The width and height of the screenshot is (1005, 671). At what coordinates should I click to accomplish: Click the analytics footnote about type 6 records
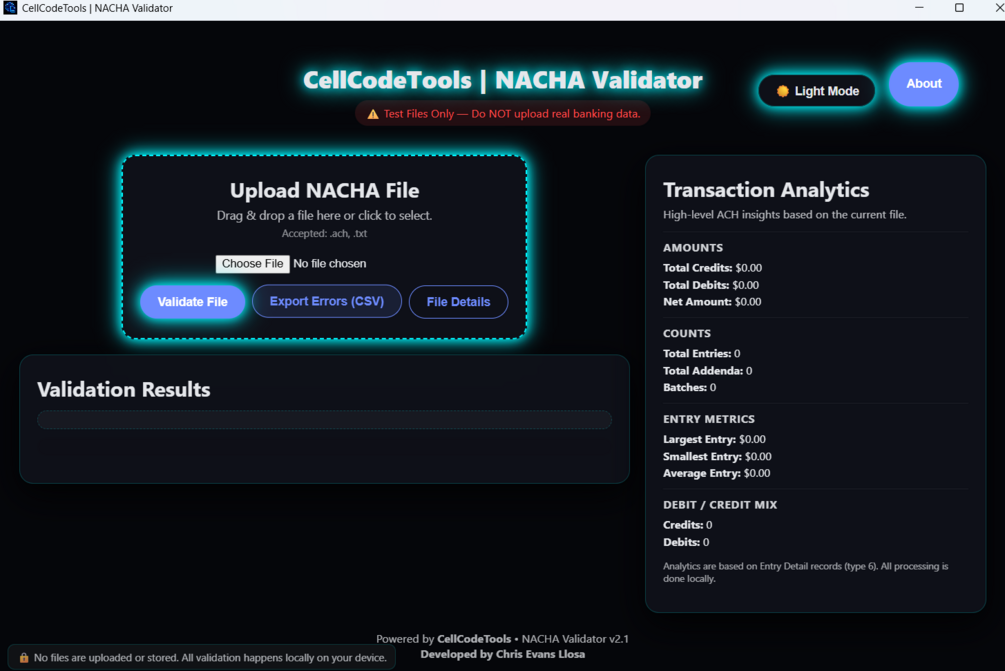(x=806, y=572)
